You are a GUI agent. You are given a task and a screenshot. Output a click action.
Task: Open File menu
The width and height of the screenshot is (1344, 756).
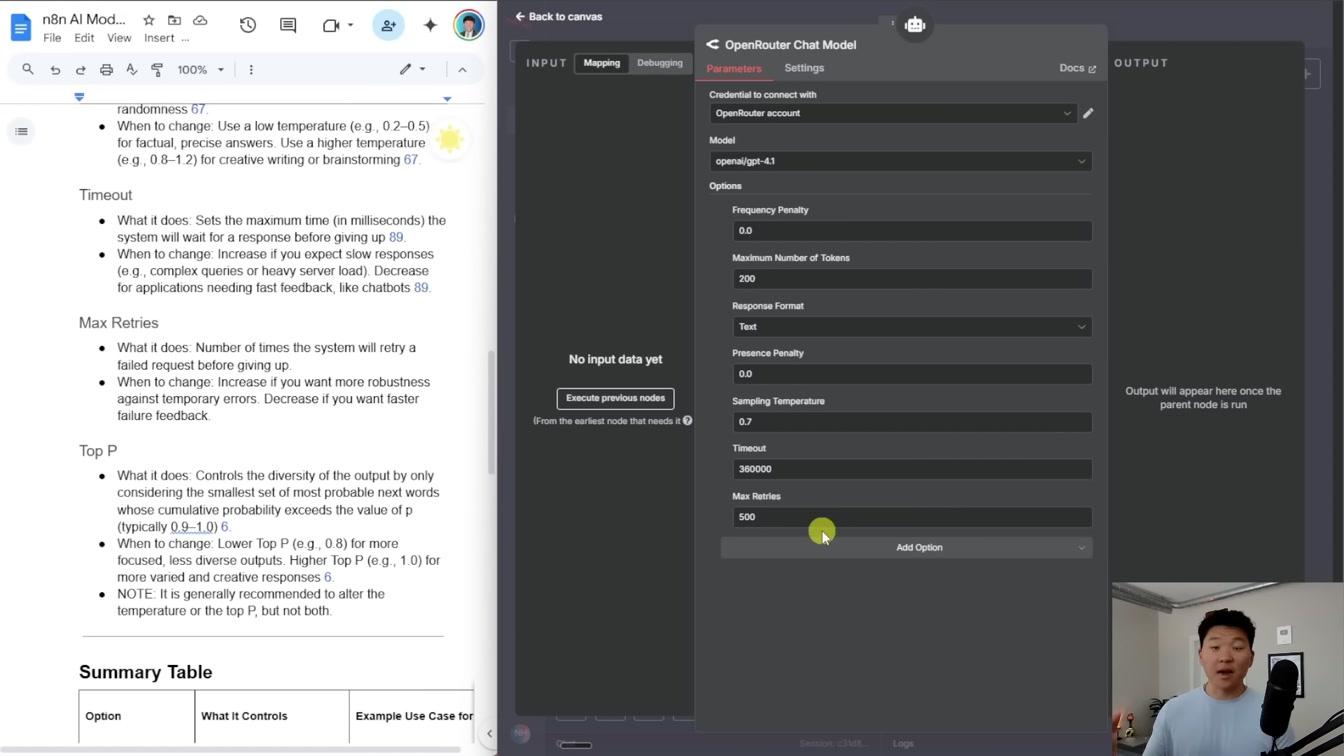point(52,38)
